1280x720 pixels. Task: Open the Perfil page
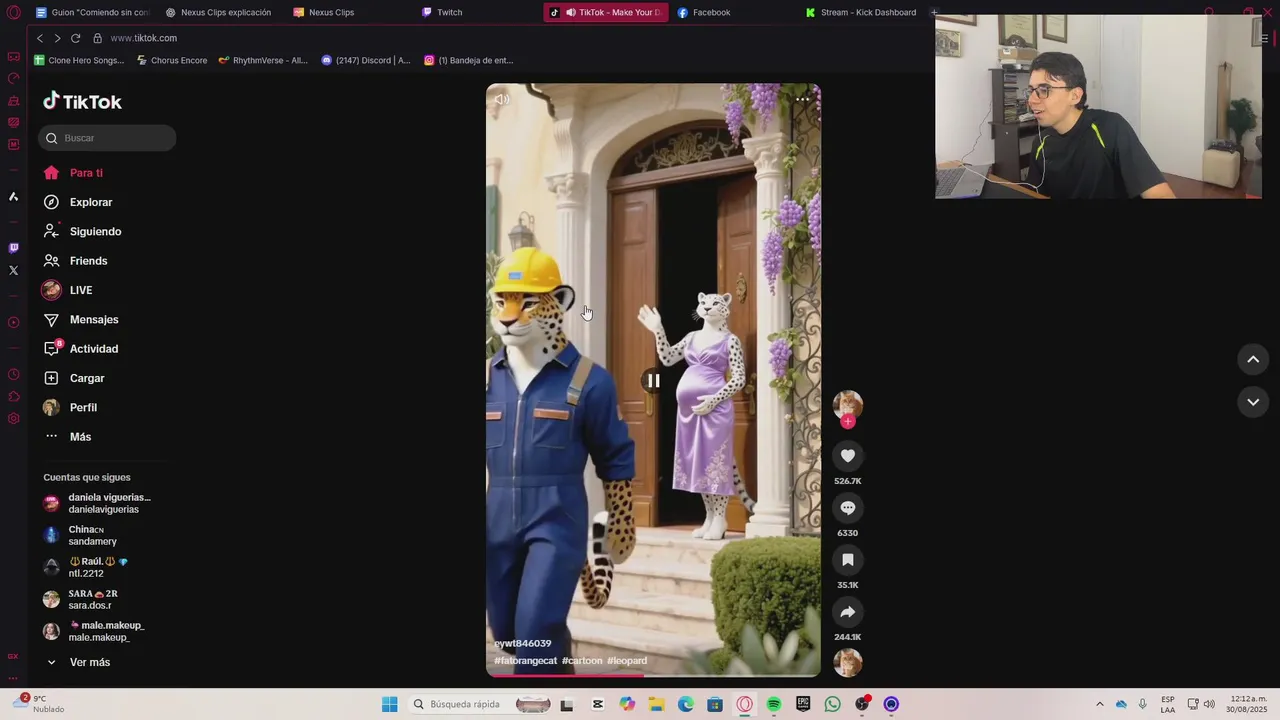pyautogui.click(x=69, y=407)
